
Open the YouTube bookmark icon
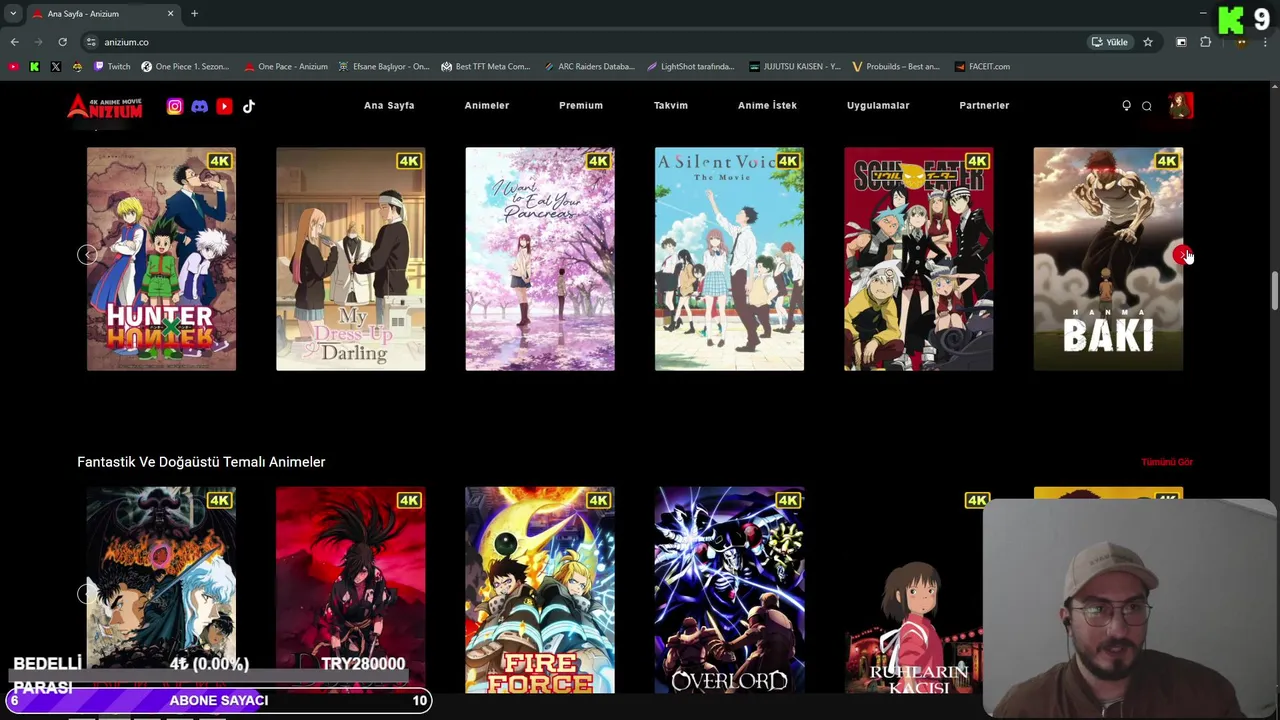point(13,67)
